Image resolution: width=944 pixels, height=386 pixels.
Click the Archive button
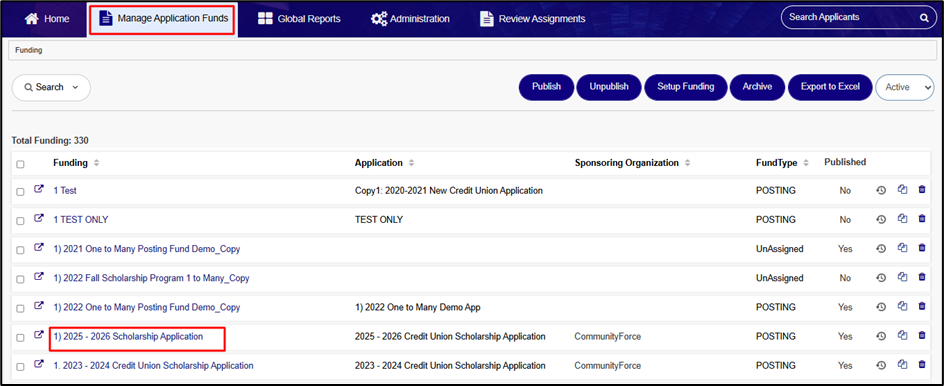[x=757, y=87]
